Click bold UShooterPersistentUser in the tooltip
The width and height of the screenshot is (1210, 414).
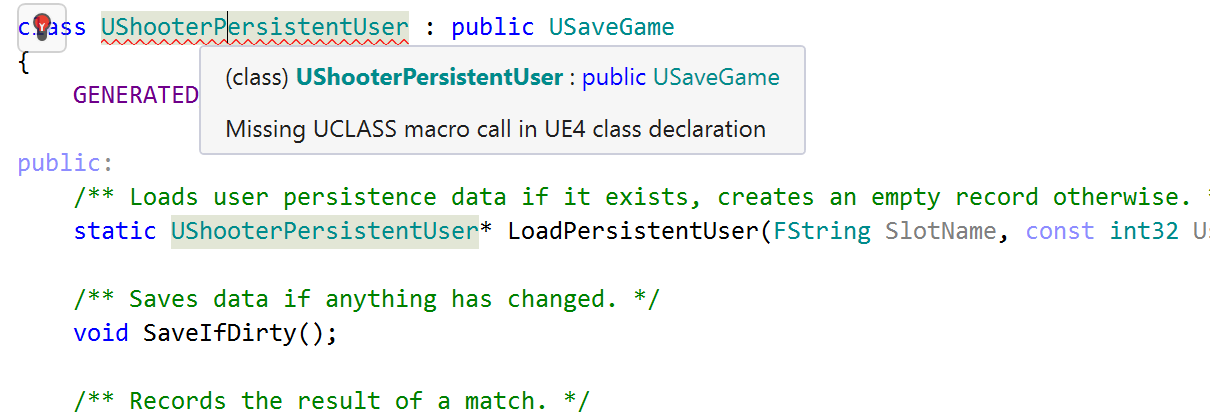(430, 77)
